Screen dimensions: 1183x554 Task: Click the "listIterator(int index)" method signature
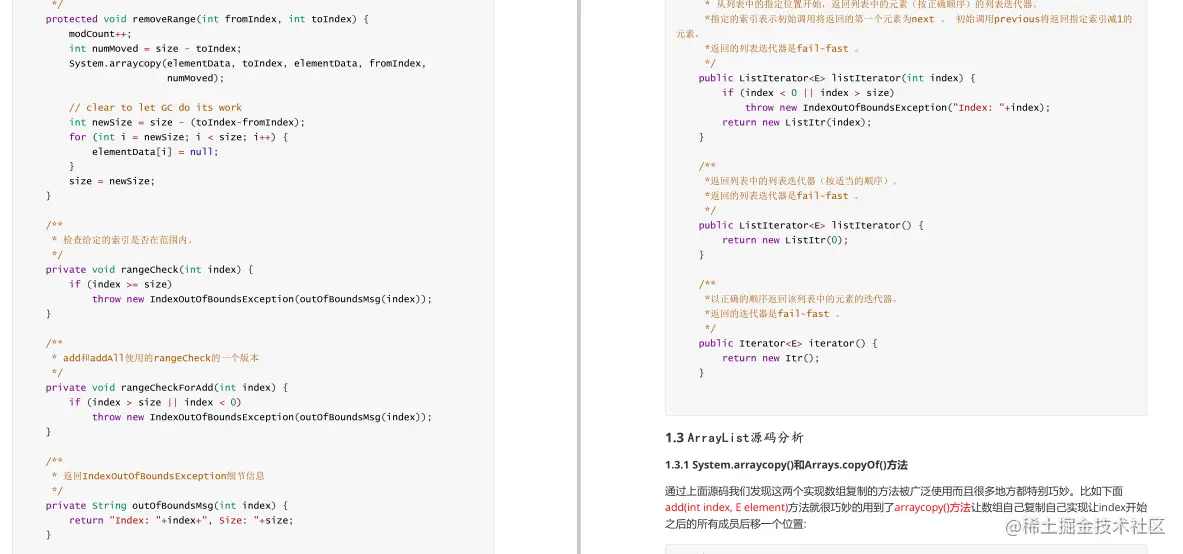coord(837,78)
